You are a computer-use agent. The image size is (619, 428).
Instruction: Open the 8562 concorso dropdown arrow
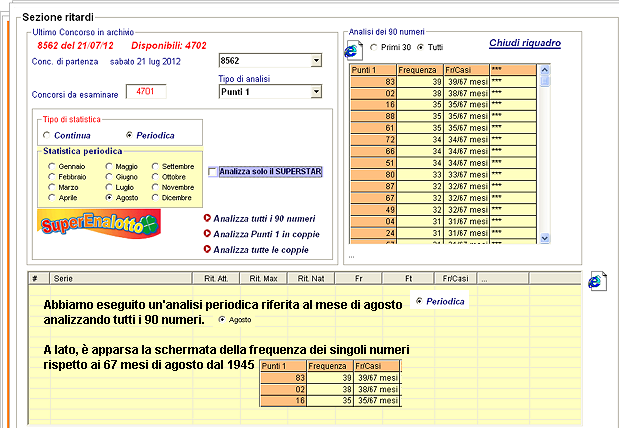pyautogui.click(x=316, y=60)
